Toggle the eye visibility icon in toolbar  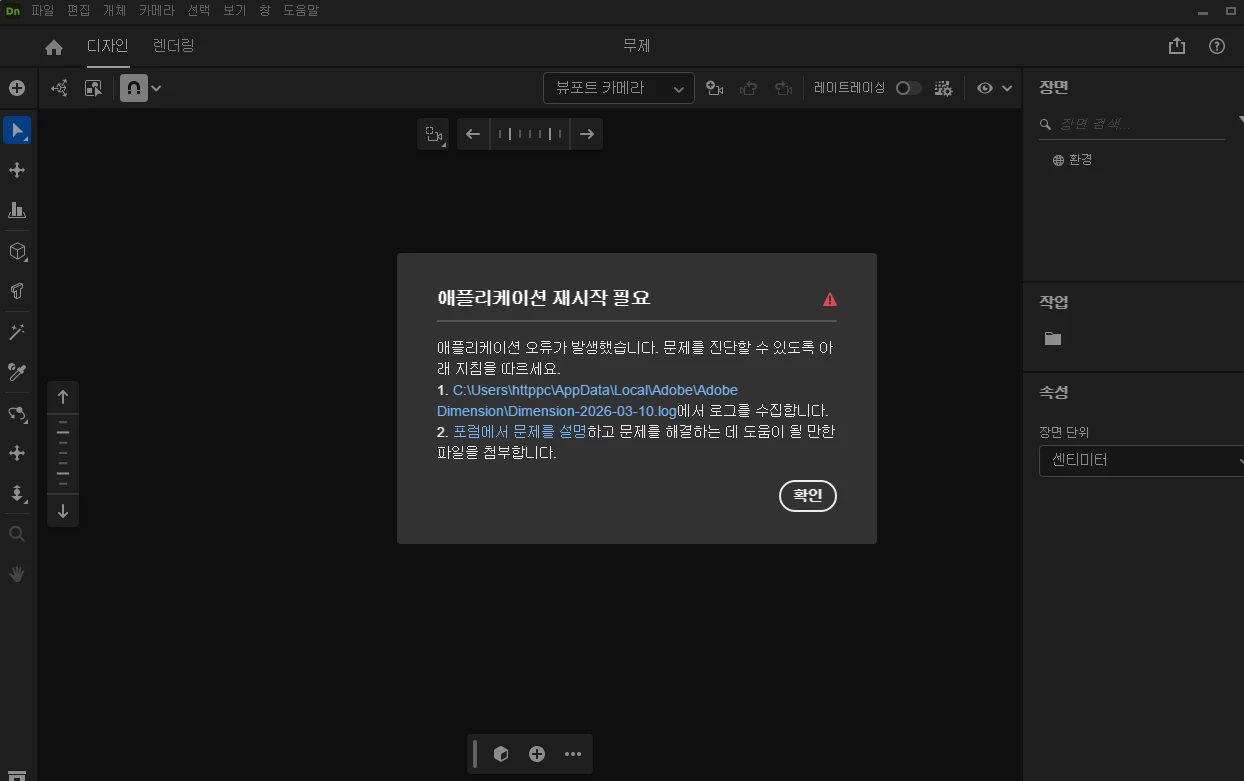click(985, 88)
